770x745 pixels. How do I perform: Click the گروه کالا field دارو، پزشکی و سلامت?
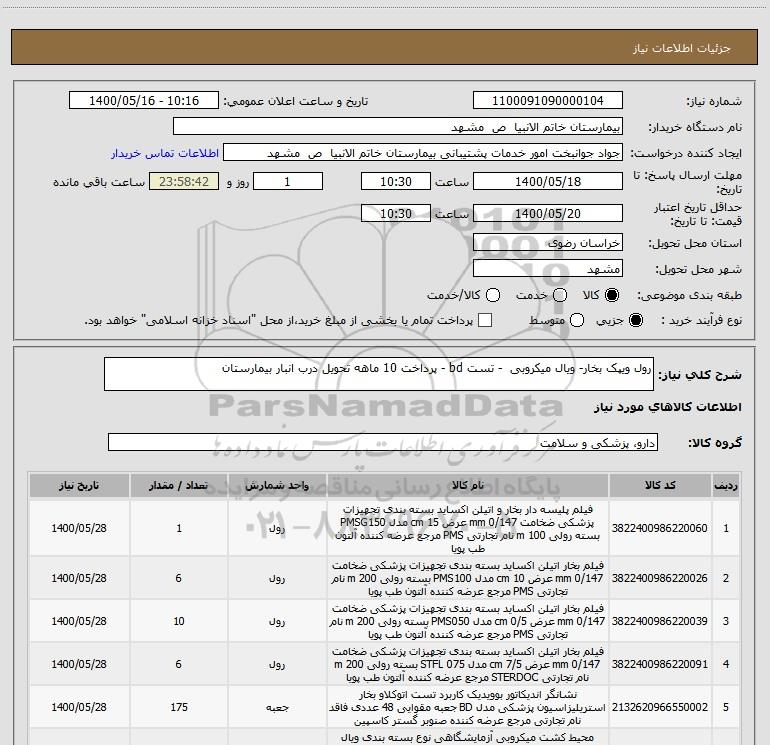point(382,442)
